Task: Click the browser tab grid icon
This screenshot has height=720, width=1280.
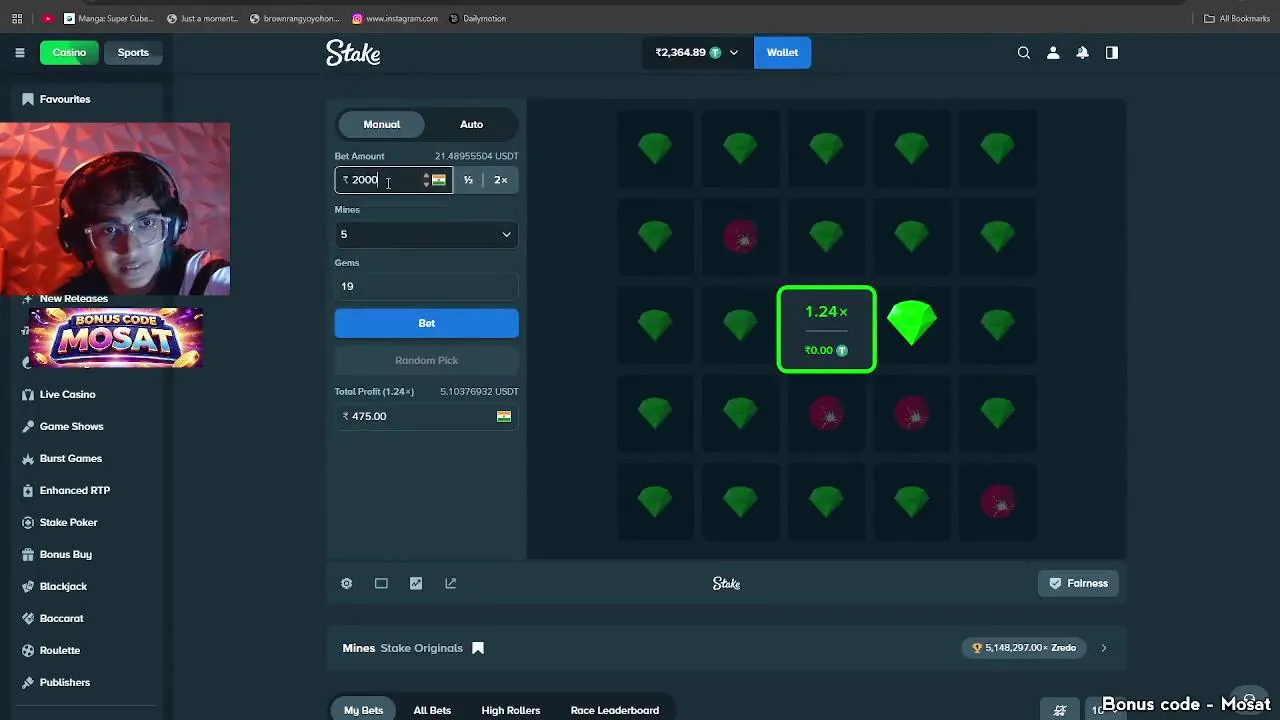Action: [17, 18]
